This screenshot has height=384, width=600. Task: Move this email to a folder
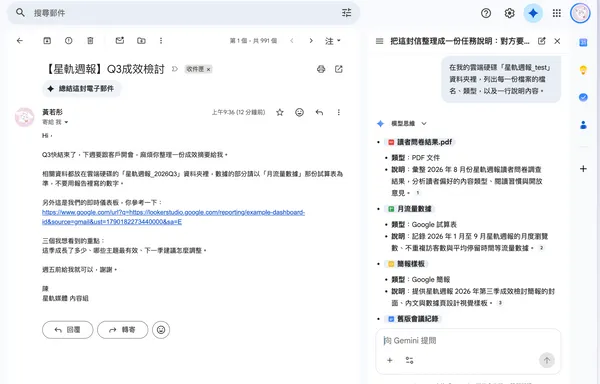[141, 41]
